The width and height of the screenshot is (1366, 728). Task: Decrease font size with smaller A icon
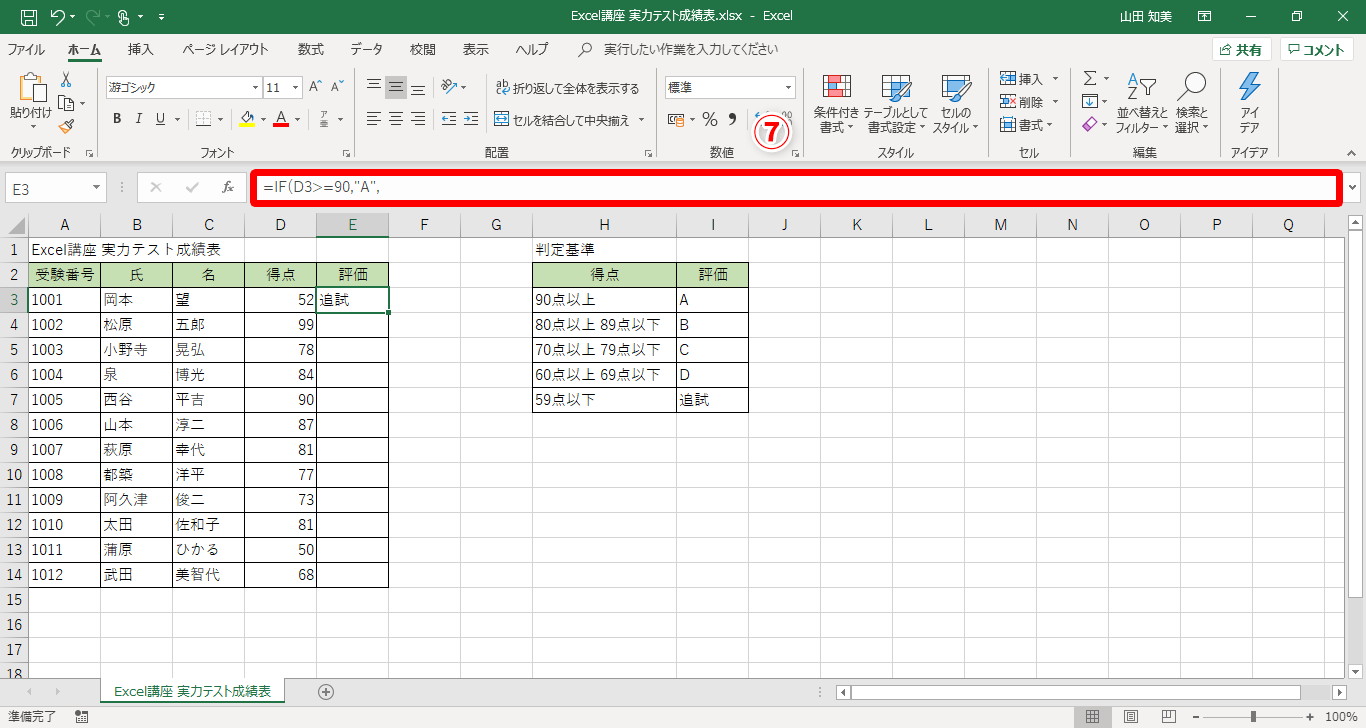[338, 87]
